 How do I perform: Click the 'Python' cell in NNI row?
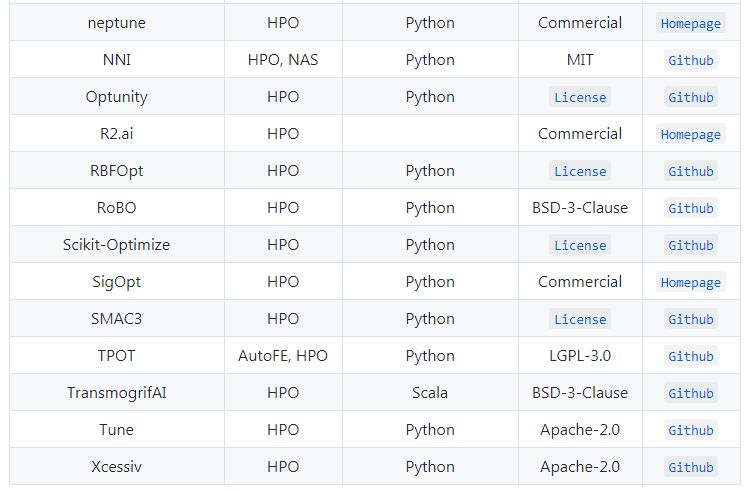tap(430, 59)
